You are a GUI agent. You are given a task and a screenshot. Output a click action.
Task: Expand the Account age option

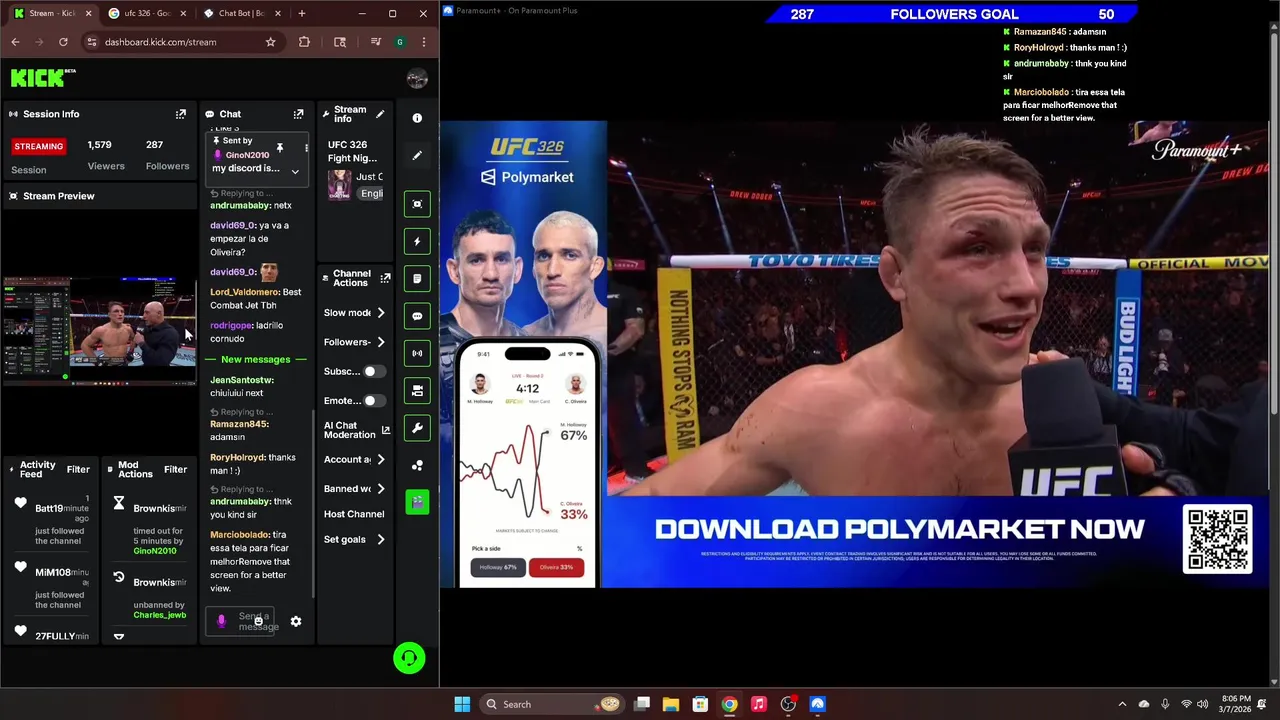click(380, 459)
